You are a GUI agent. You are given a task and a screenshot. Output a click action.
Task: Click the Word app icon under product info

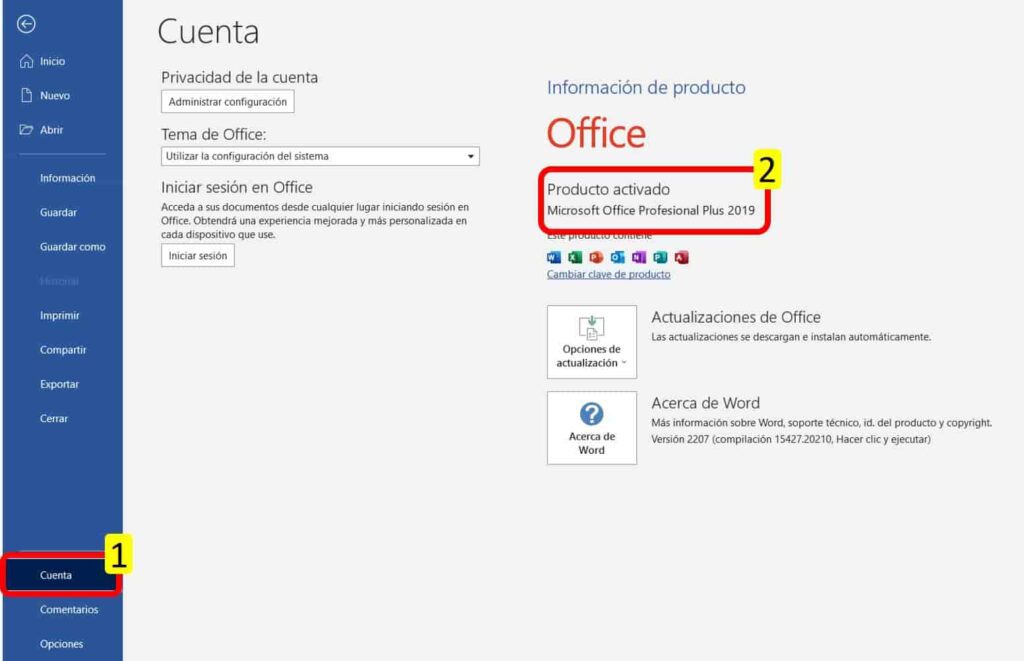554,257
